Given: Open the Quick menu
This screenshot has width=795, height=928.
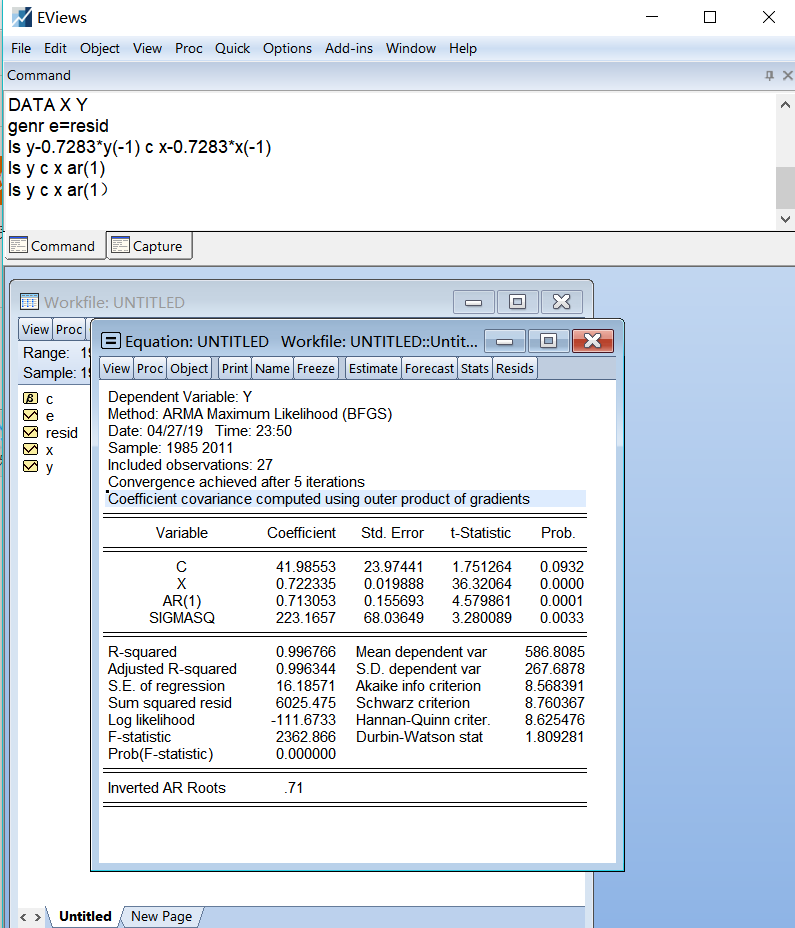Looking at the screenshot, I should (x=232, y=48).
